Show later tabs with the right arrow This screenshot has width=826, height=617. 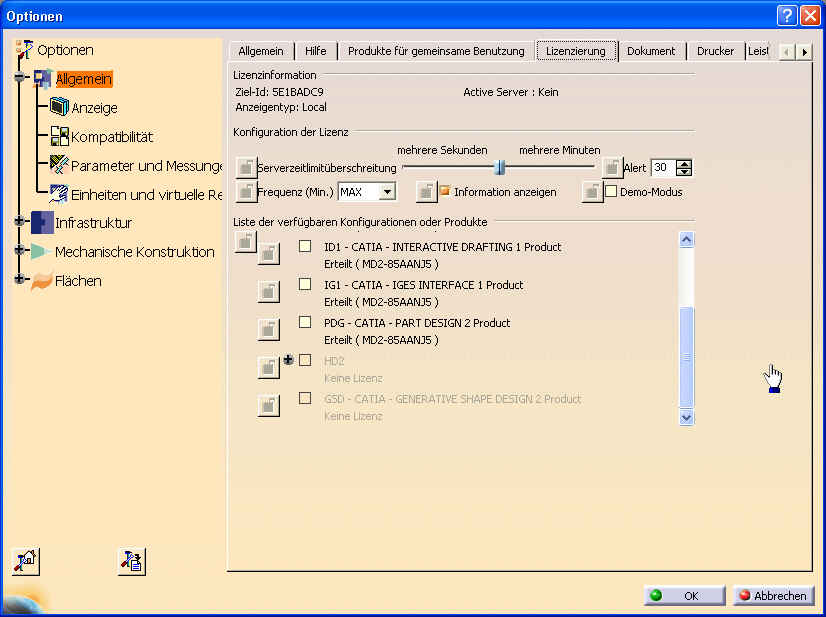click(804, 52)
